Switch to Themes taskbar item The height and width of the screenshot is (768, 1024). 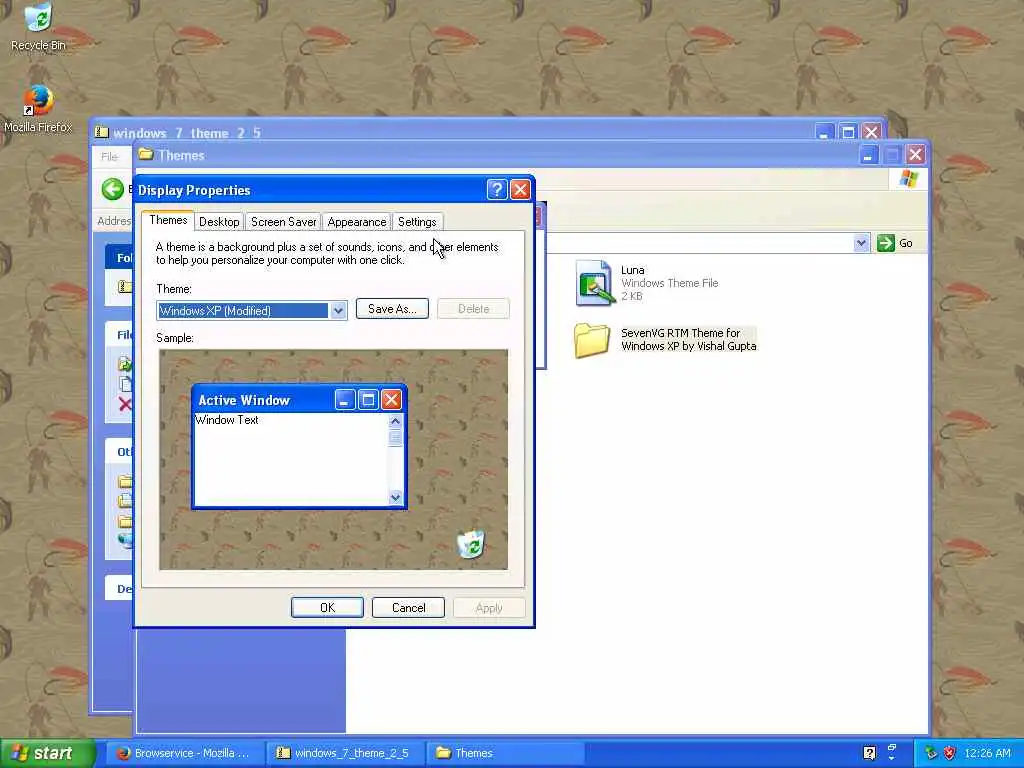(505, 753)
